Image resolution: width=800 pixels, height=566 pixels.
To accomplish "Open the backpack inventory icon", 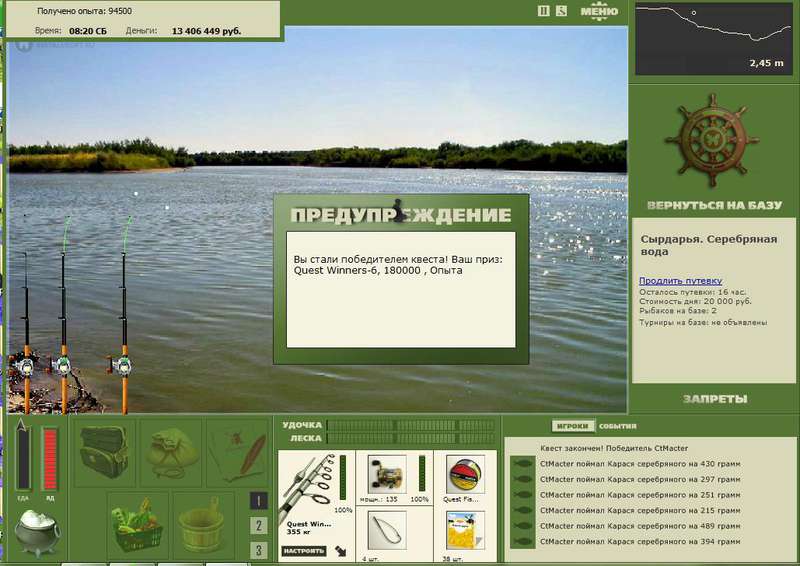I will point(104,452).
